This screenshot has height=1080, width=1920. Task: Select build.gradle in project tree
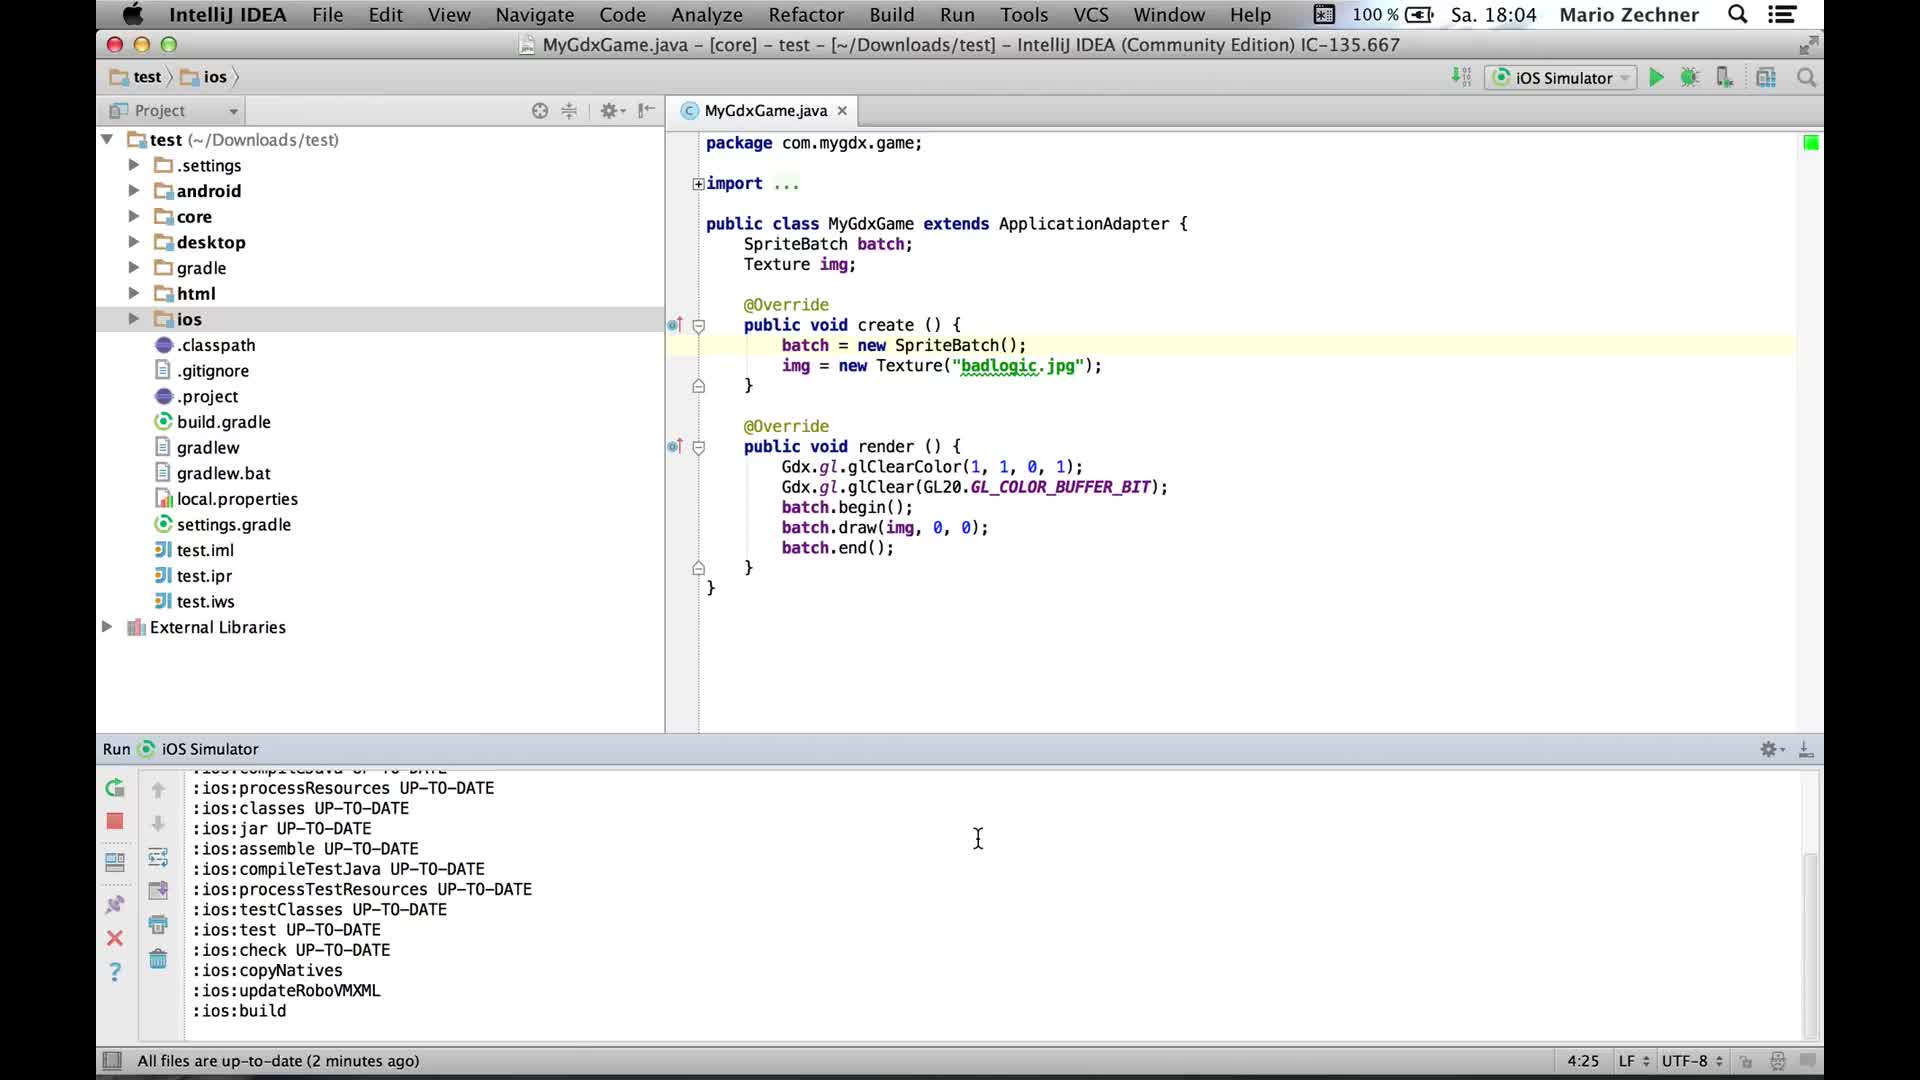click(224, 422)
